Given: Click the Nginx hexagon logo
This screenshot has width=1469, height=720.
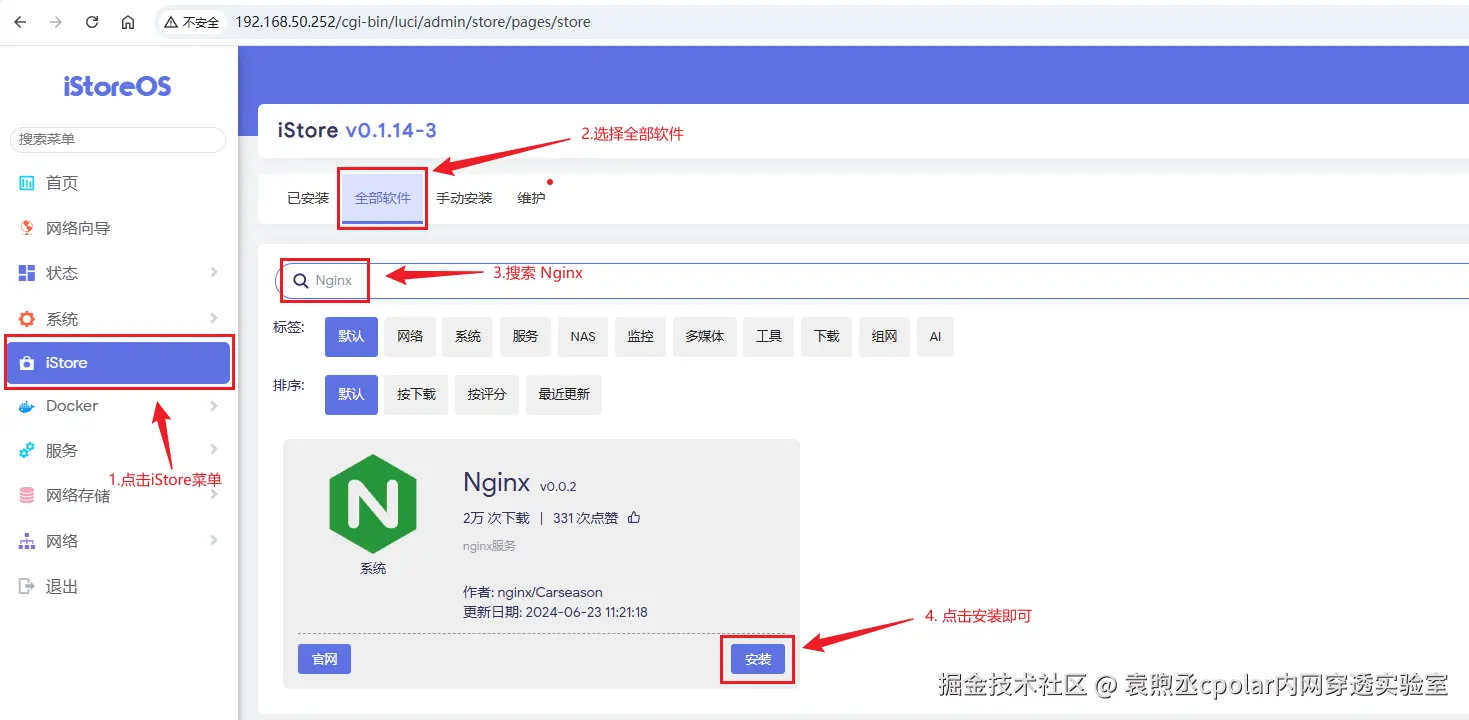Looking at the screenshot, I should pyautogui.click(x=372, y=504).
